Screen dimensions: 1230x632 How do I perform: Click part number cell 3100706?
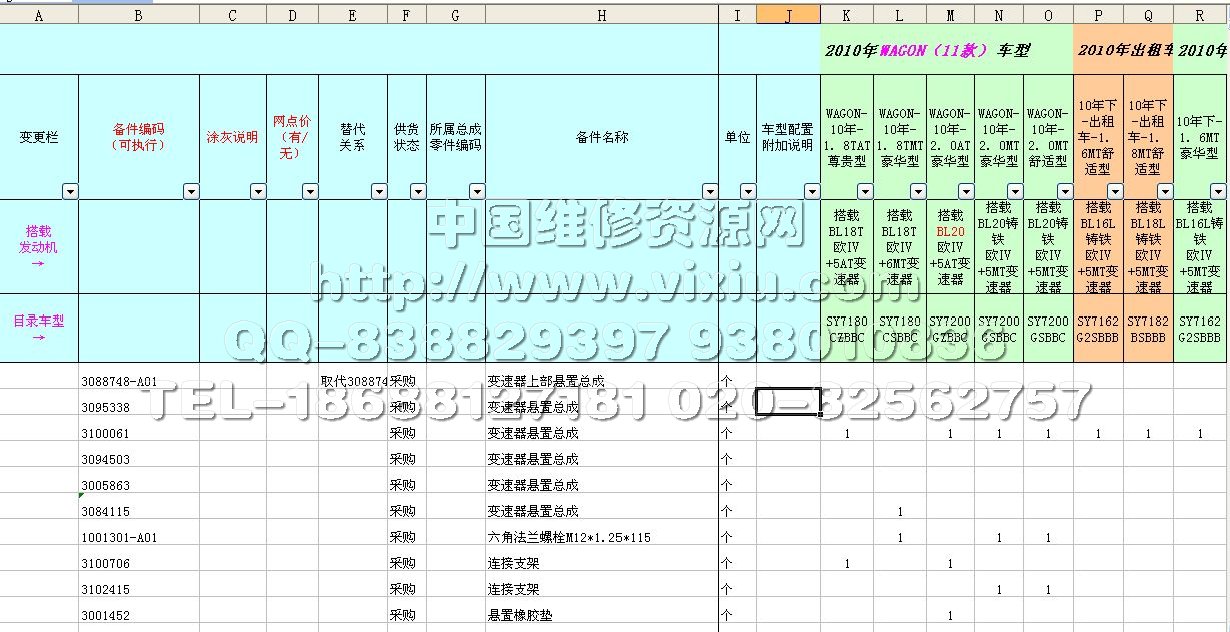pos(106,563)
